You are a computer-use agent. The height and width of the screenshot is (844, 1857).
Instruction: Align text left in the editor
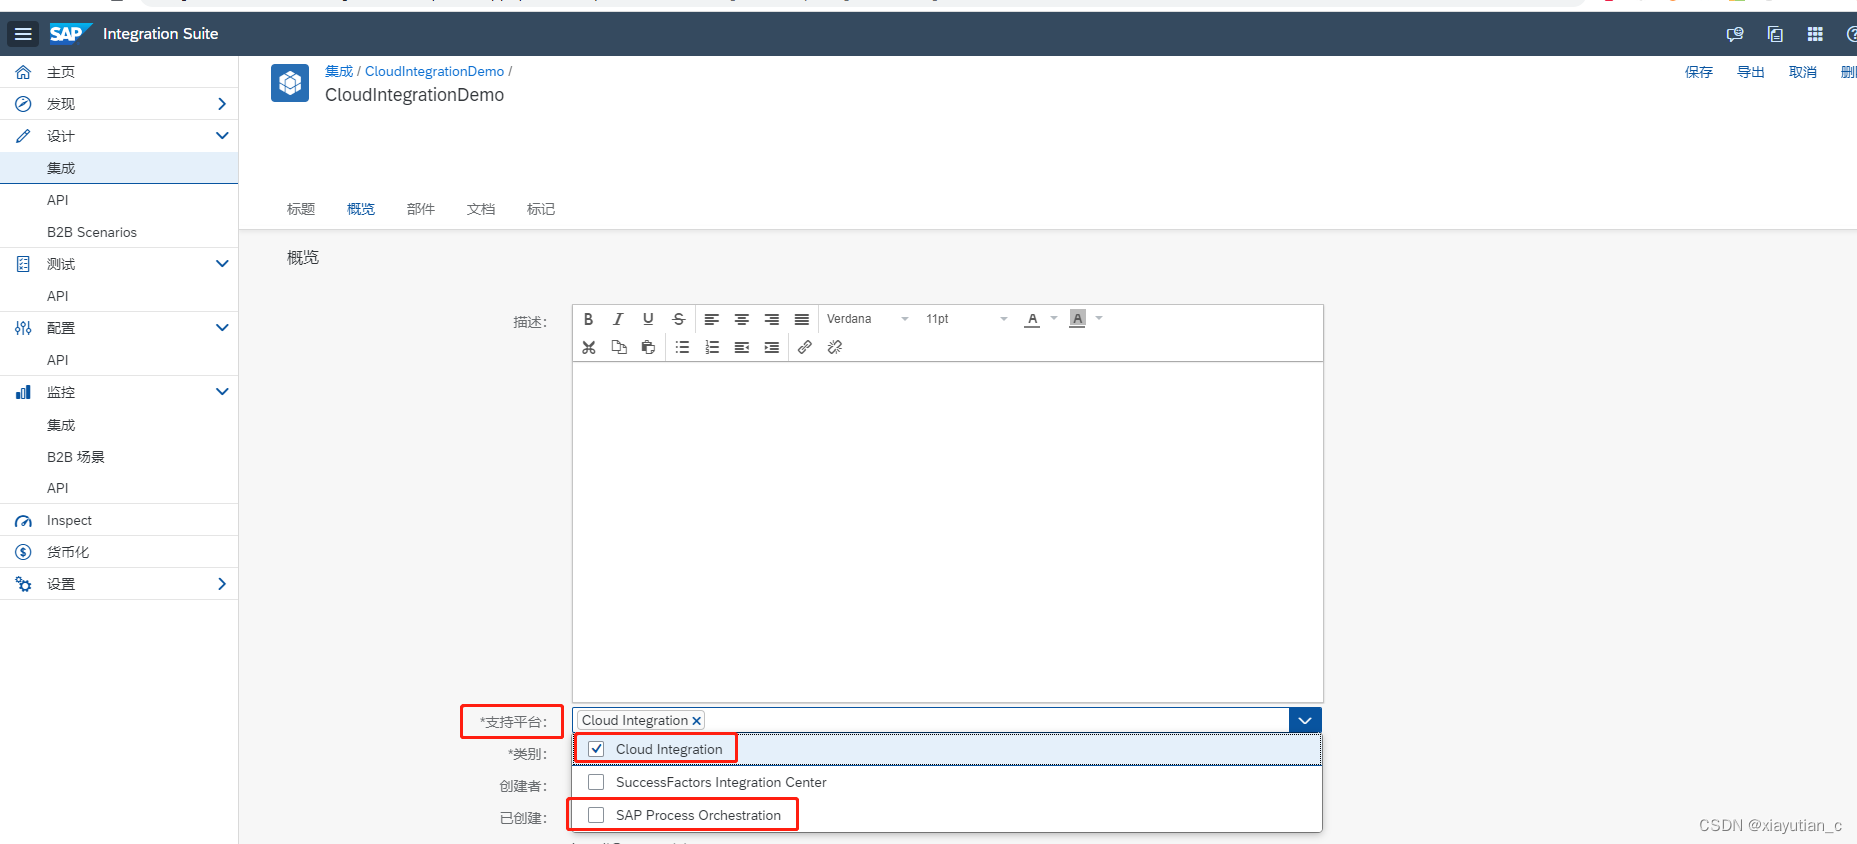[711, 319]
